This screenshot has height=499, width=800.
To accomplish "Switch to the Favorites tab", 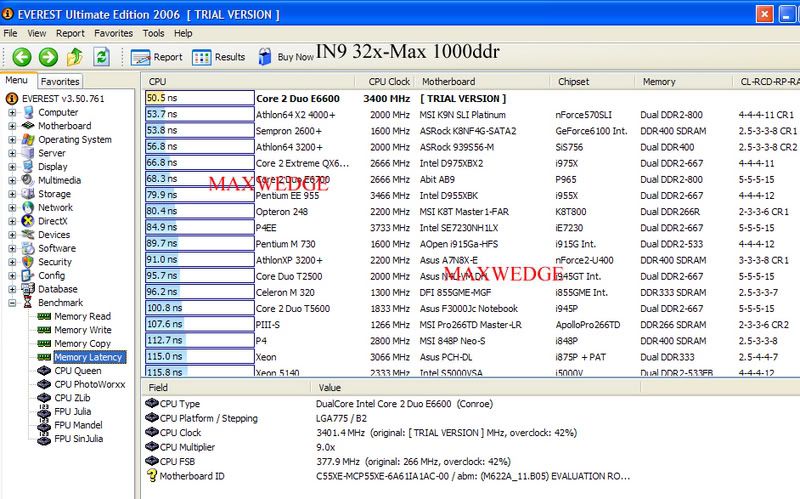I will point(60,81).
